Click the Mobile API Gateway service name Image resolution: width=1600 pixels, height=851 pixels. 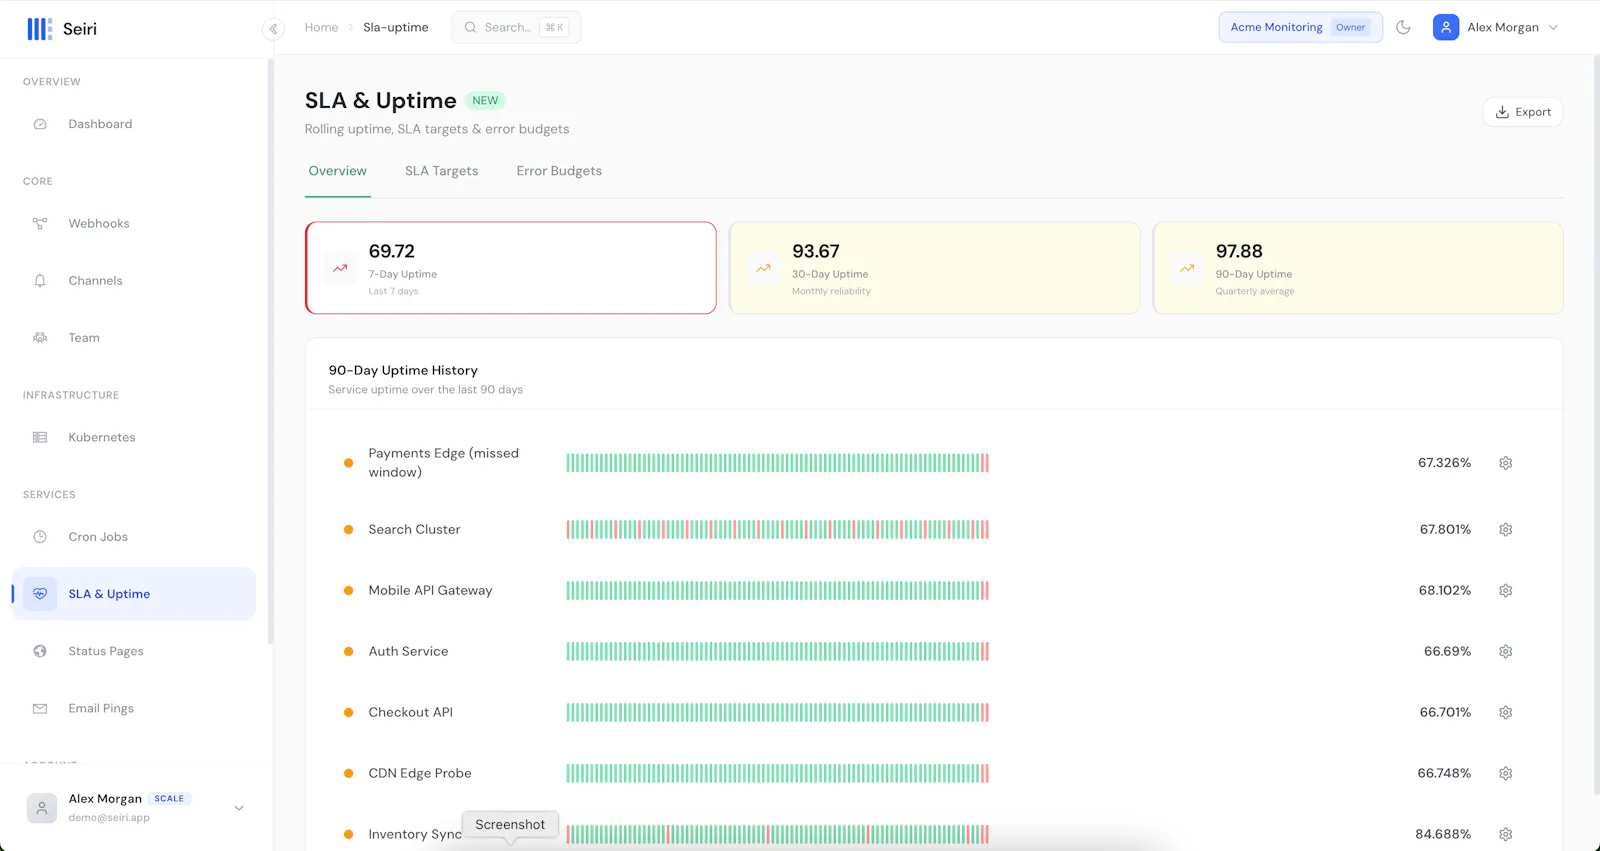click(x=430, y=591)
